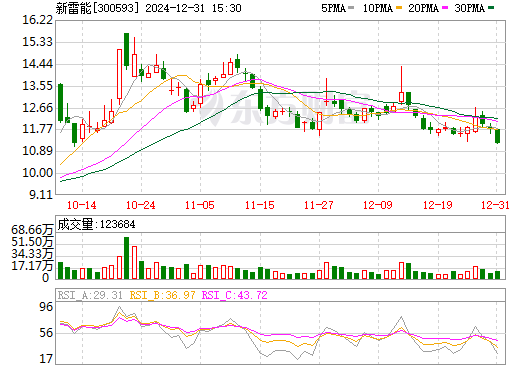Click the 成交量:123684 volume readout
520x365 pixels.
pyautogui.click(x=96, y=224)
